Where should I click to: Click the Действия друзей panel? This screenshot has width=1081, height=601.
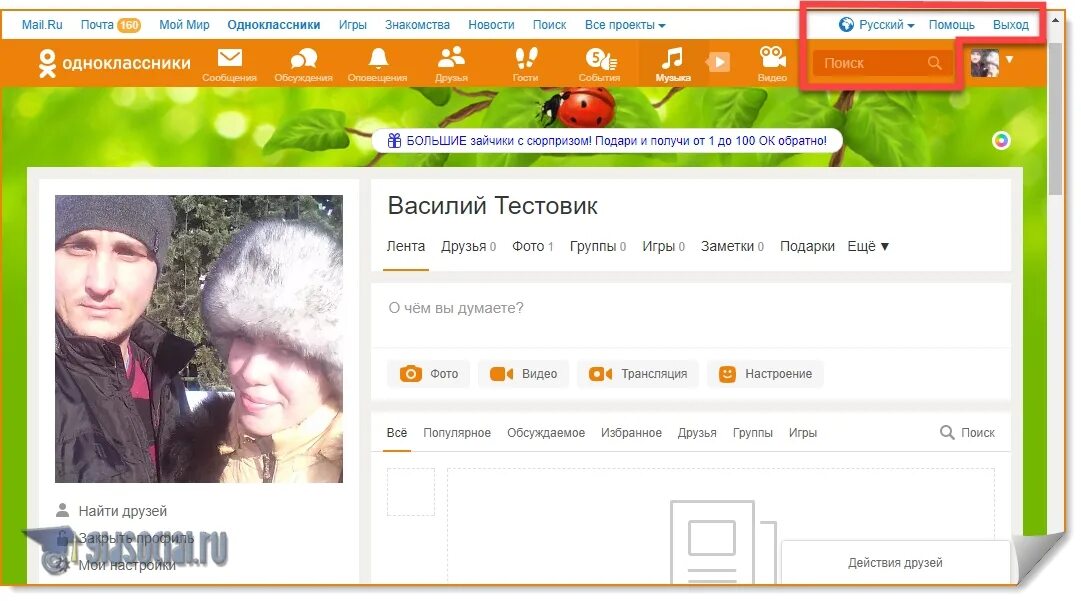click(895, 562)
